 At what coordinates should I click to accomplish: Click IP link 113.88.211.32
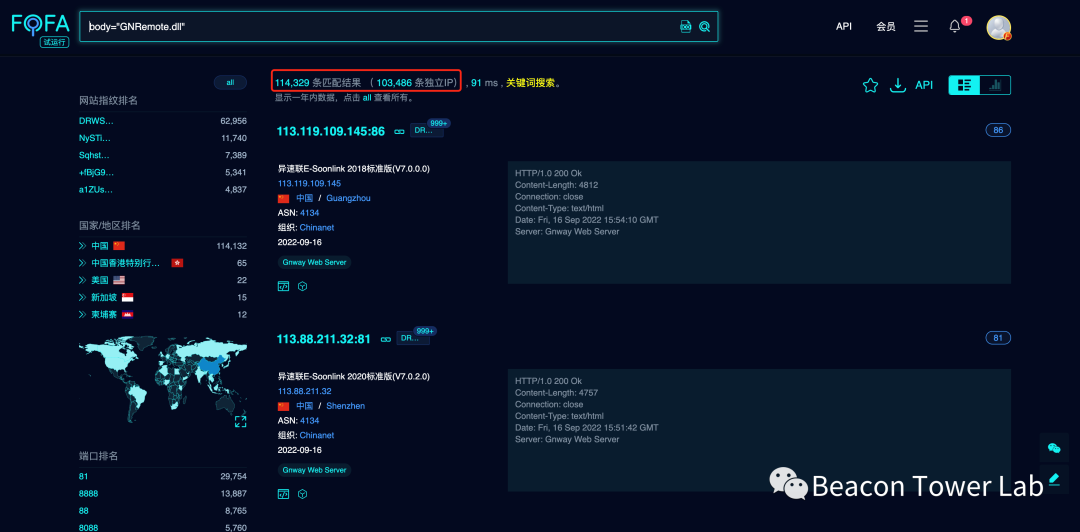304,391
